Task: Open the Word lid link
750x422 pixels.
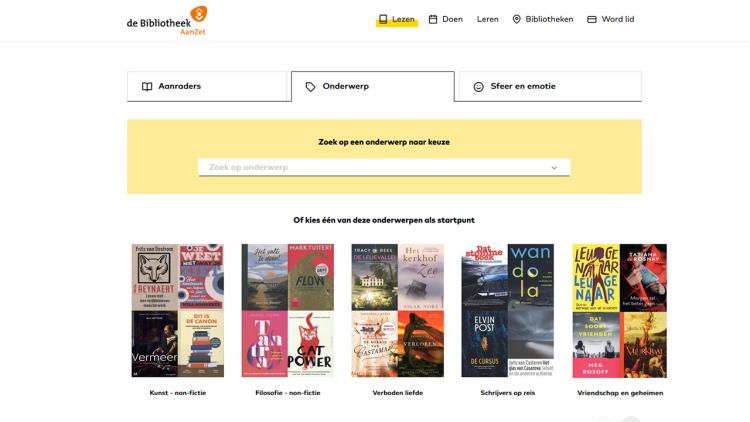Action: pyautogui.click(x=617, y=19)
